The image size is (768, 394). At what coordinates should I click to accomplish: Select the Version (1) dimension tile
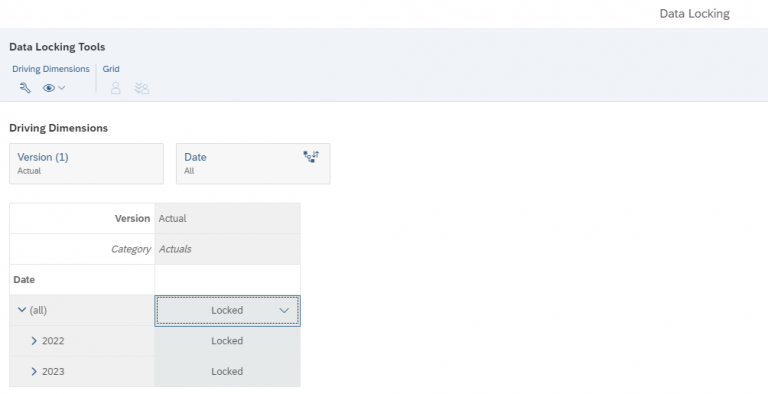(86, 164)
